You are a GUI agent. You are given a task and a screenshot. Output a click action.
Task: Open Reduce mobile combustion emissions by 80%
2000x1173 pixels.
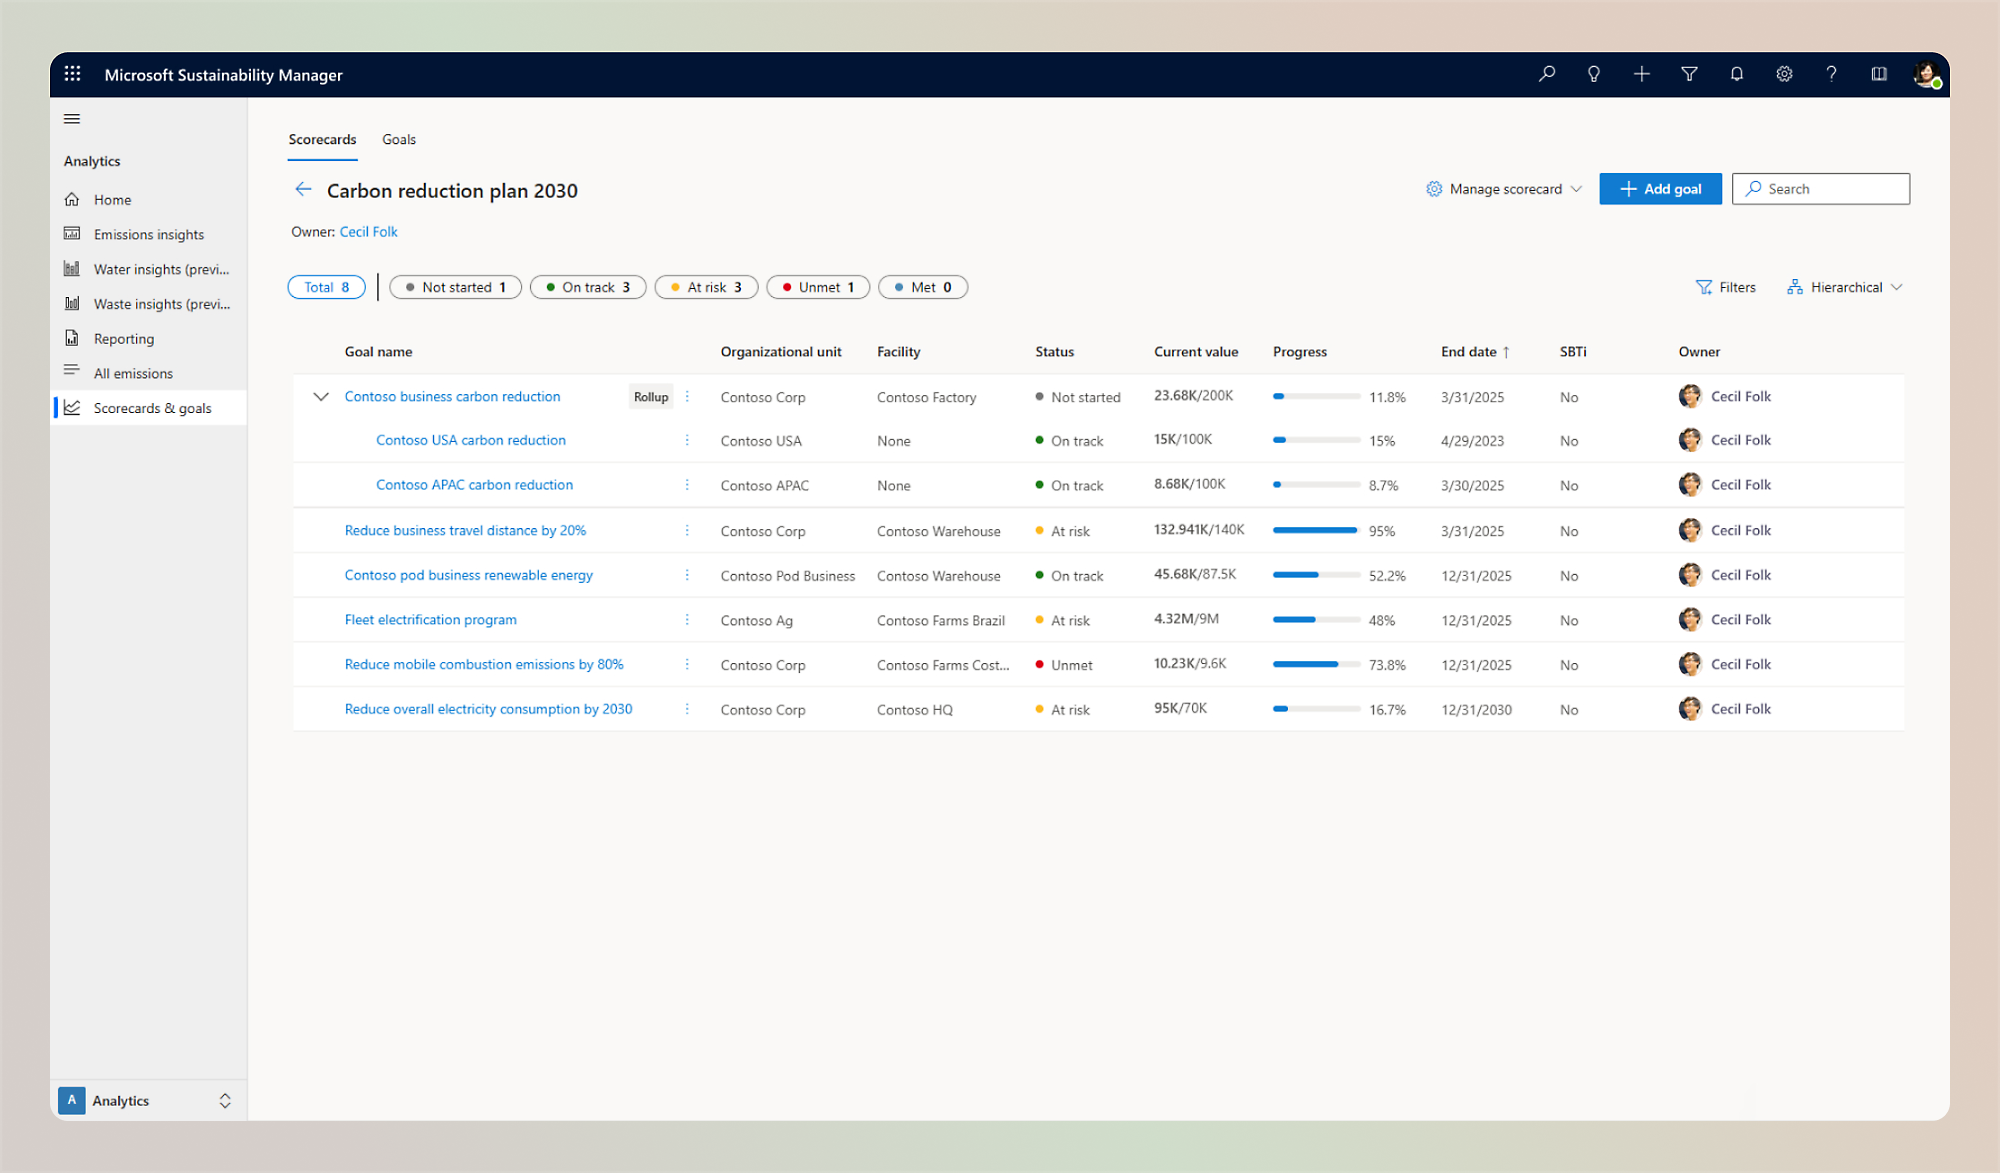click(x=484, y=665)
